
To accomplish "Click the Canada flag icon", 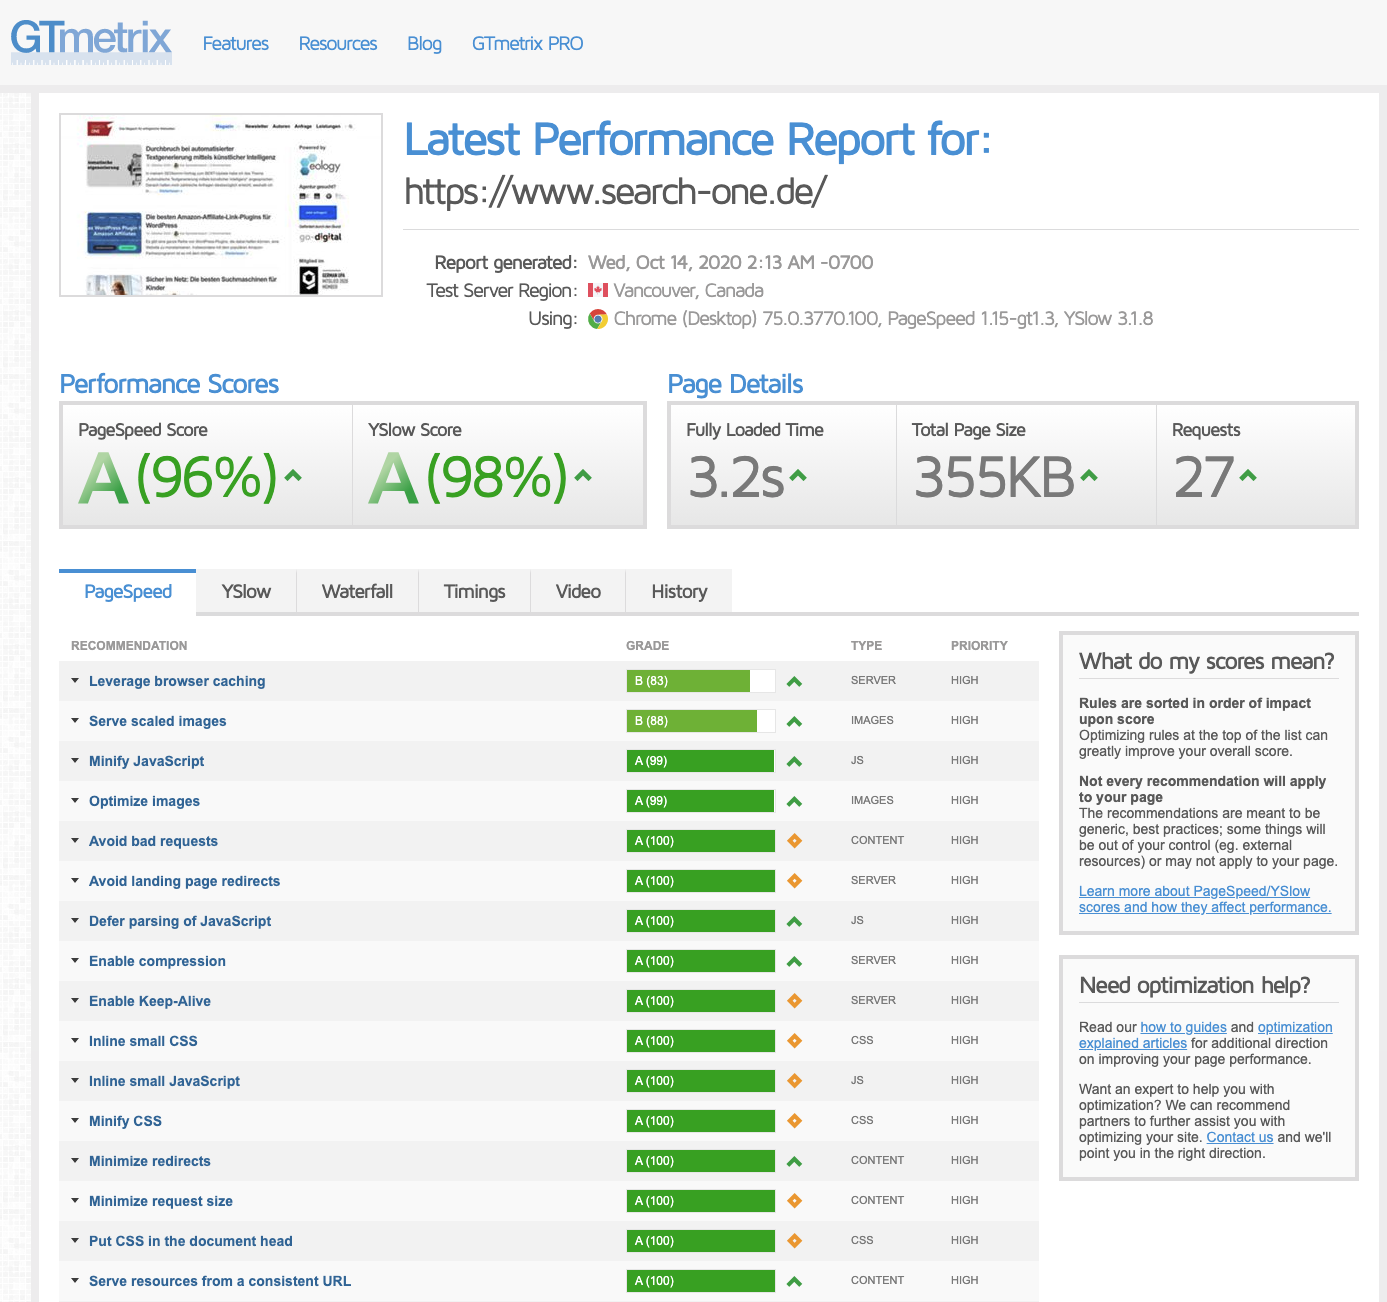I will [598, 290].
